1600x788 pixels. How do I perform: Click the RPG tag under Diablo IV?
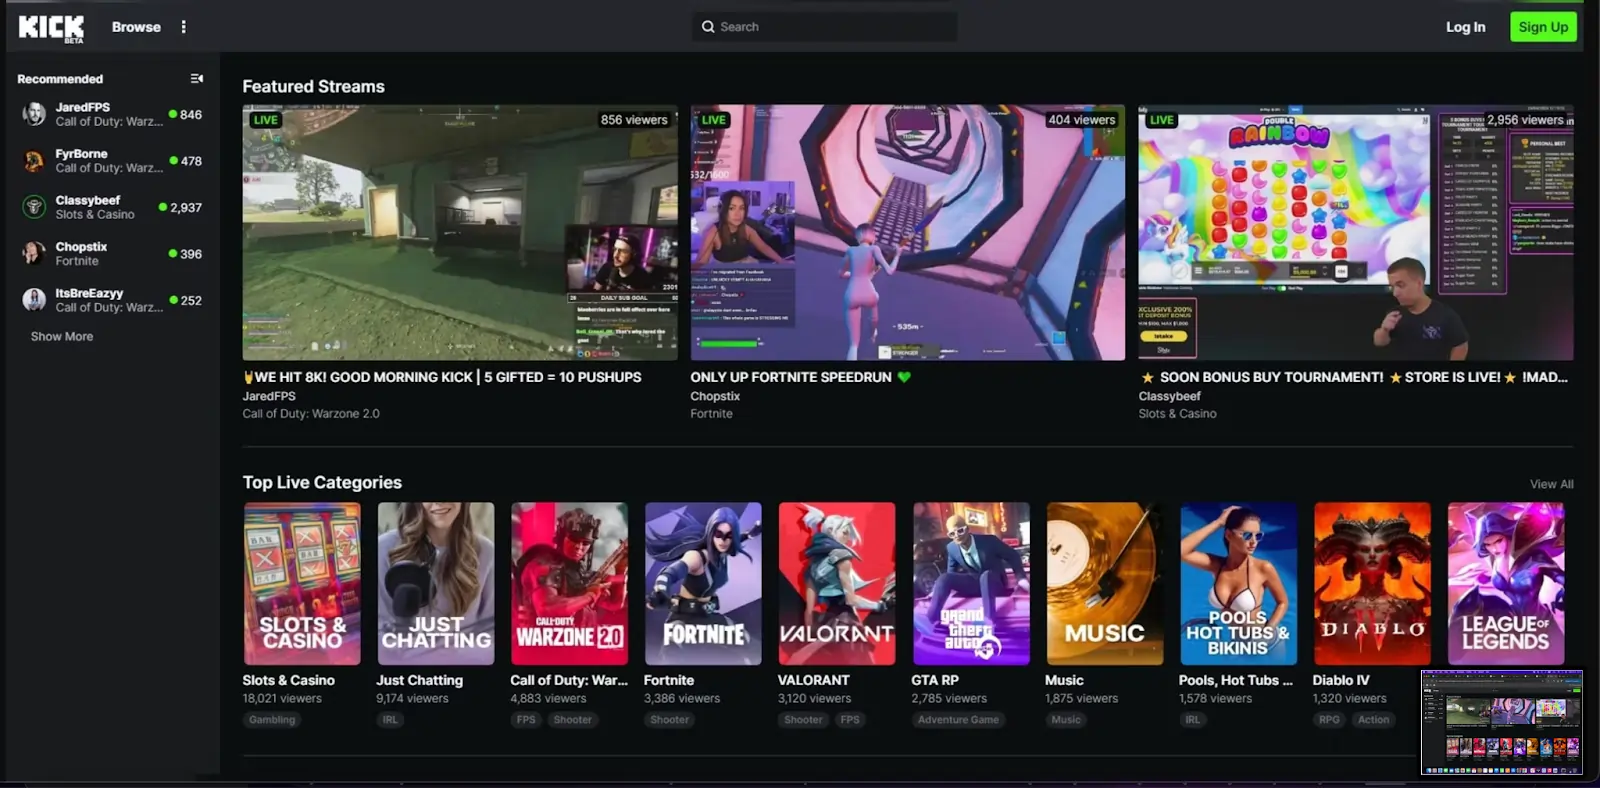(x=1329, y=720)
